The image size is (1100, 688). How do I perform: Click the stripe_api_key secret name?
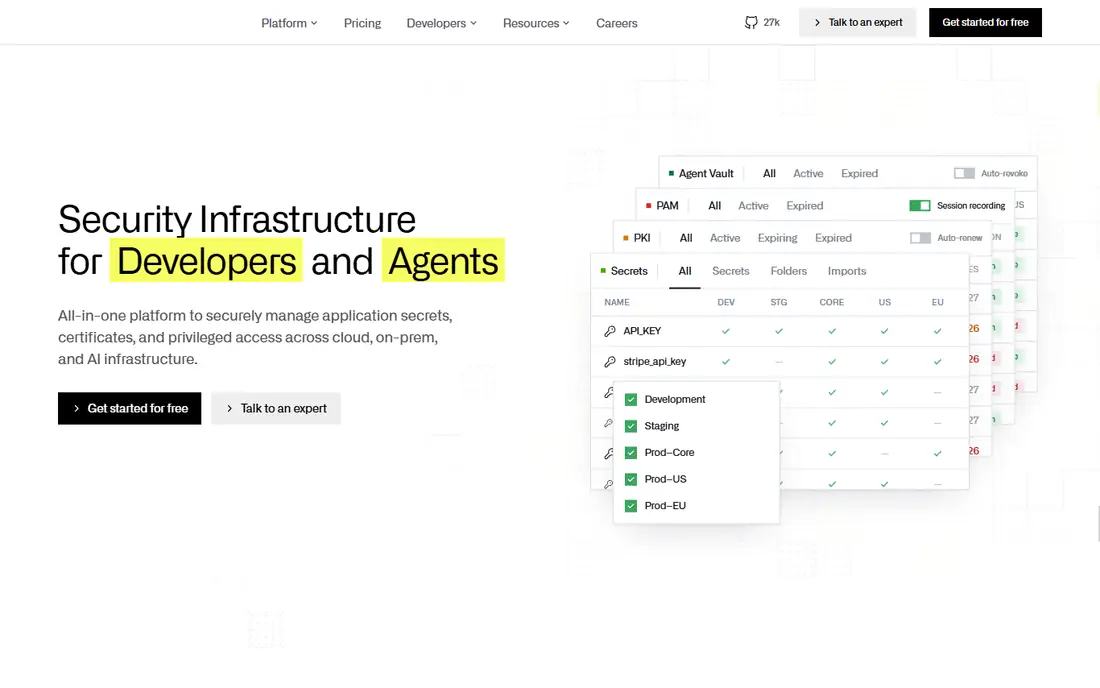click(x=655, y=362)
